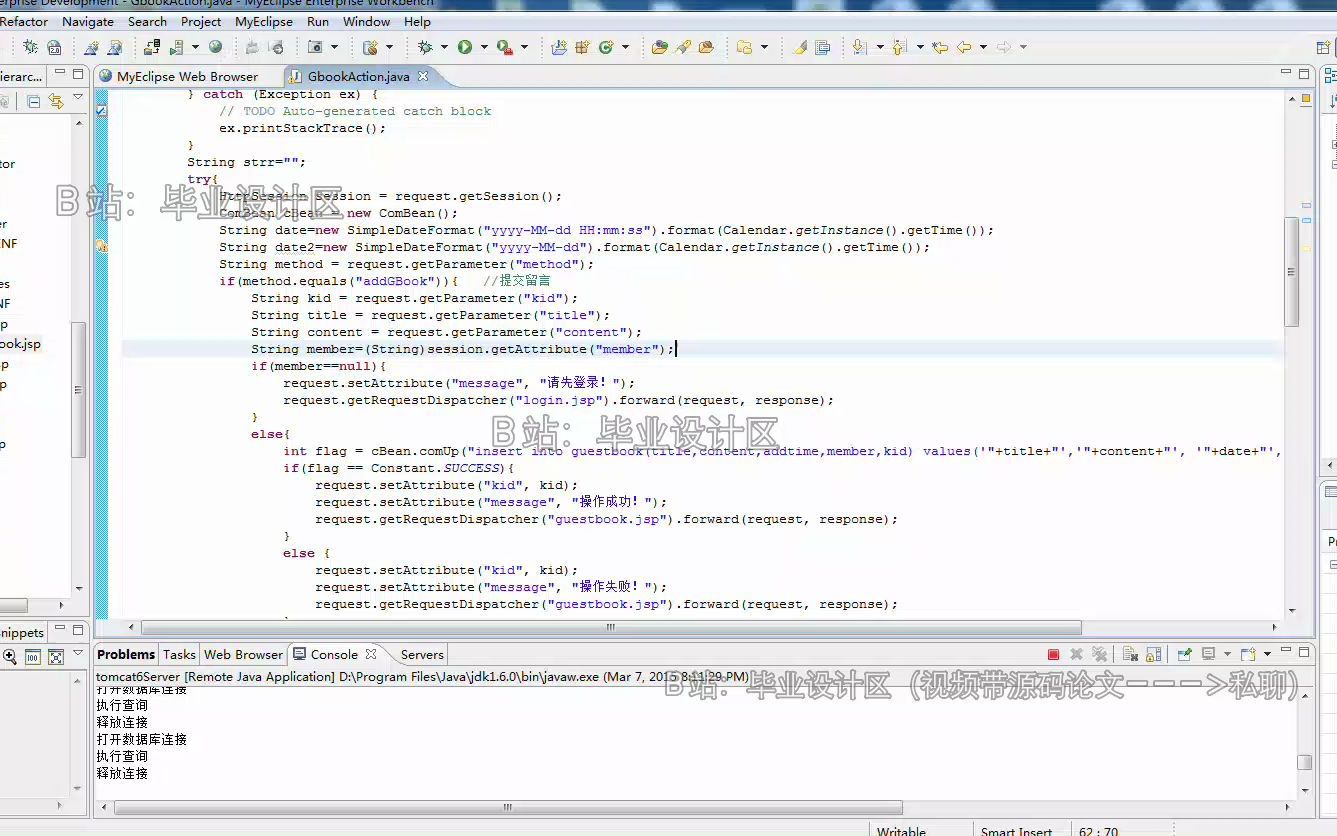Viewport: 1337px width, 836px height.
Task: Click the console vertical scrollbar thumb
Action: pyautogui.click(x=1305, y=762)
